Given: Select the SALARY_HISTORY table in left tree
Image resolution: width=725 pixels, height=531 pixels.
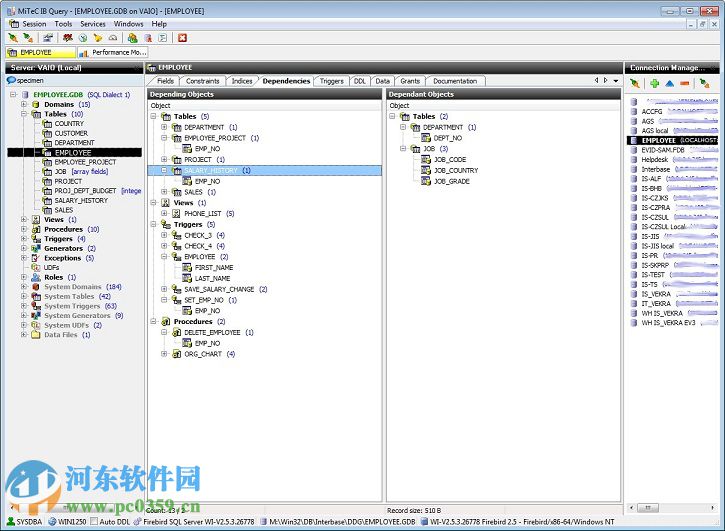Looking at the screenshot, I should (x=81, y=200).
